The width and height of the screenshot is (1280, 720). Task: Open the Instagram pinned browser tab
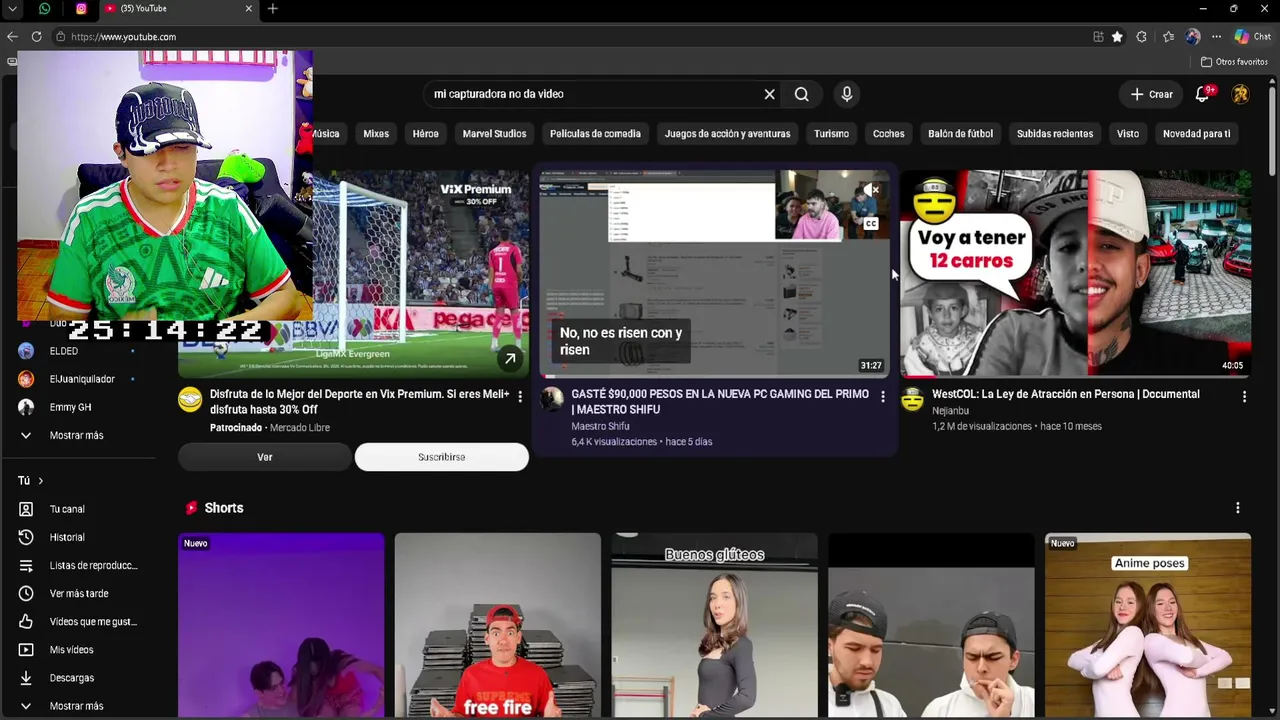coord(81,9)
